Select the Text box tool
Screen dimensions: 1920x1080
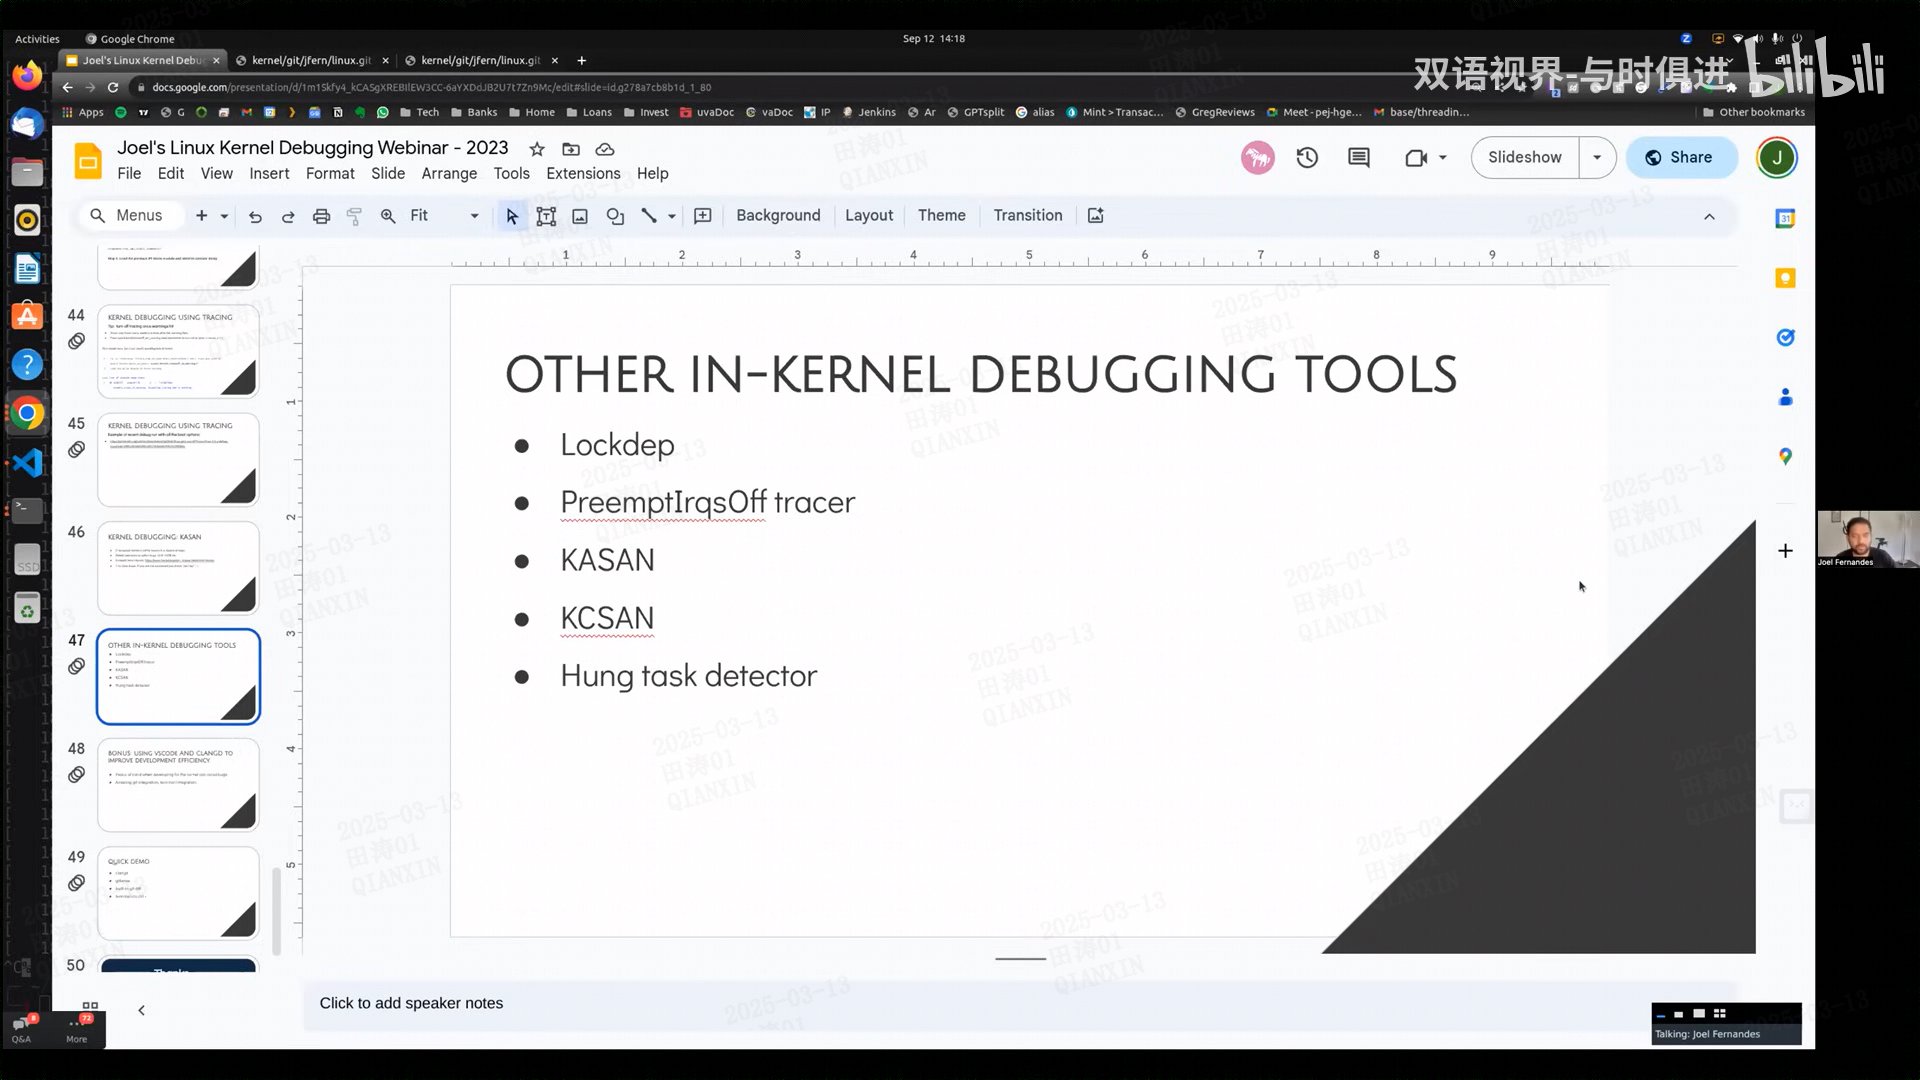coord(546,216)
